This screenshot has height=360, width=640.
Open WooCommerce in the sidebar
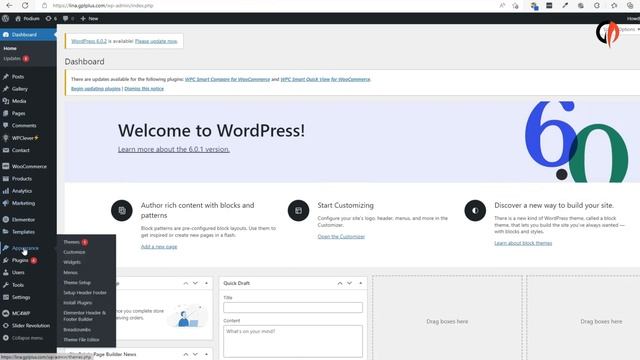point(28,167)
